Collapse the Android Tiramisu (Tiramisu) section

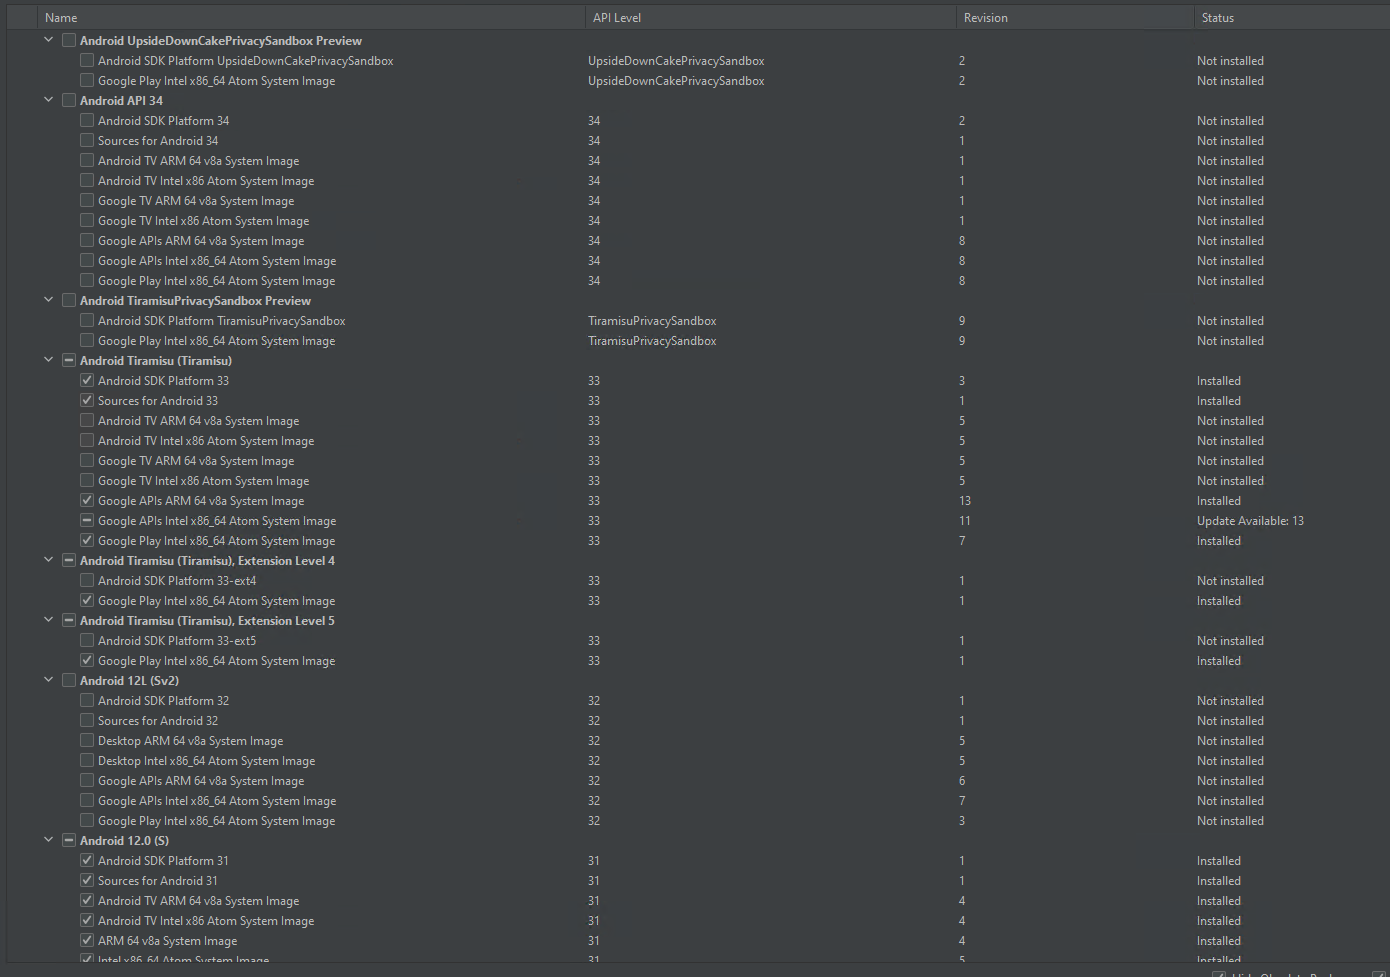pos(48,359)
